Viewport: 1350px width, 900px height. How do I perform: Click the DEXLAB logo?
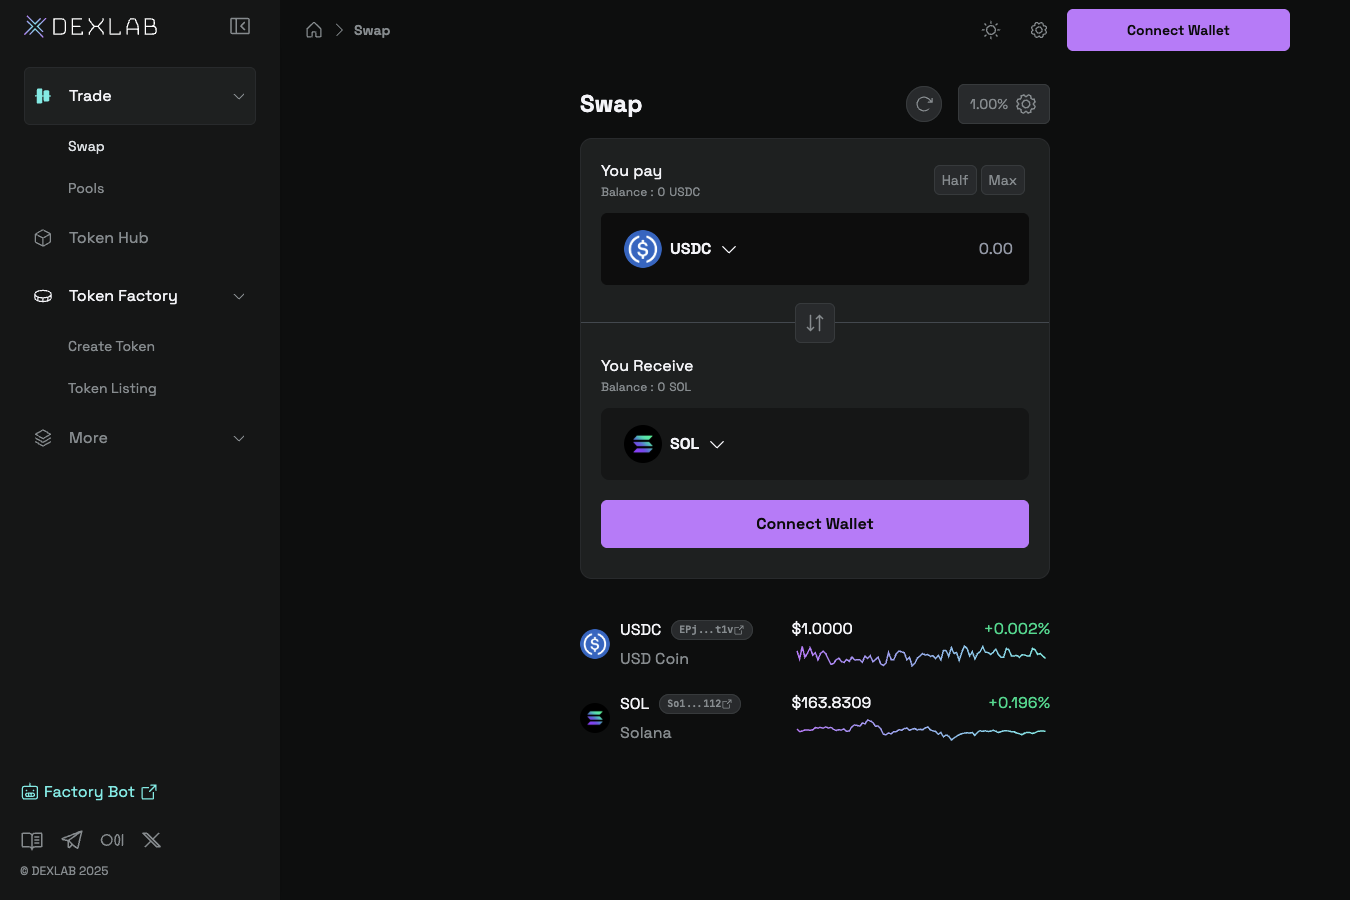pos(91,27)
